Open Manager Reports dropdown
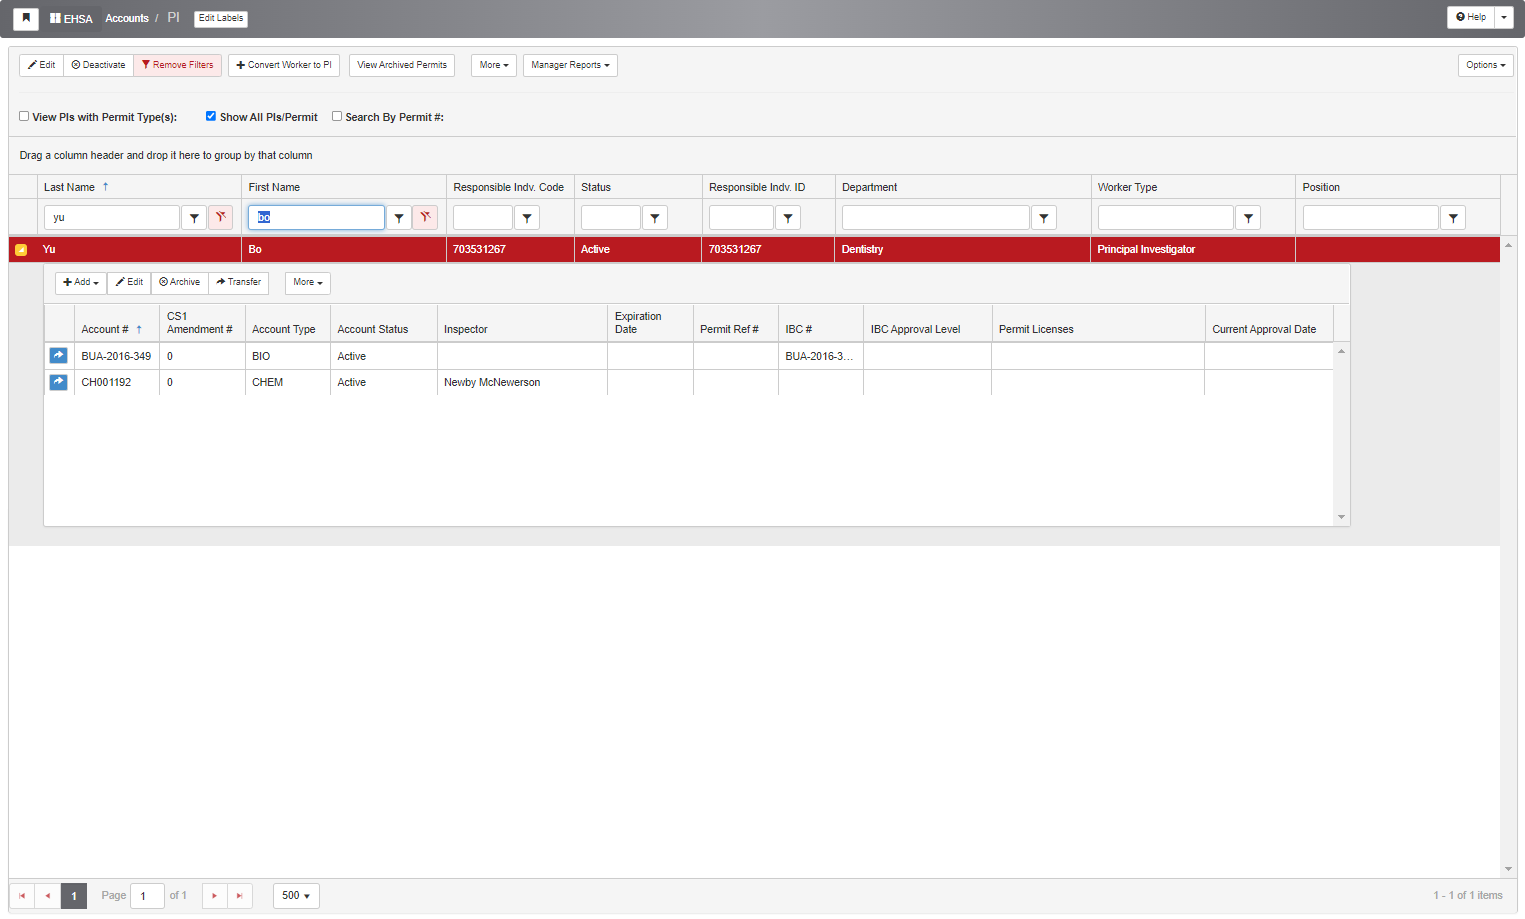1525x919 pixels. click(x=570, y=65)
